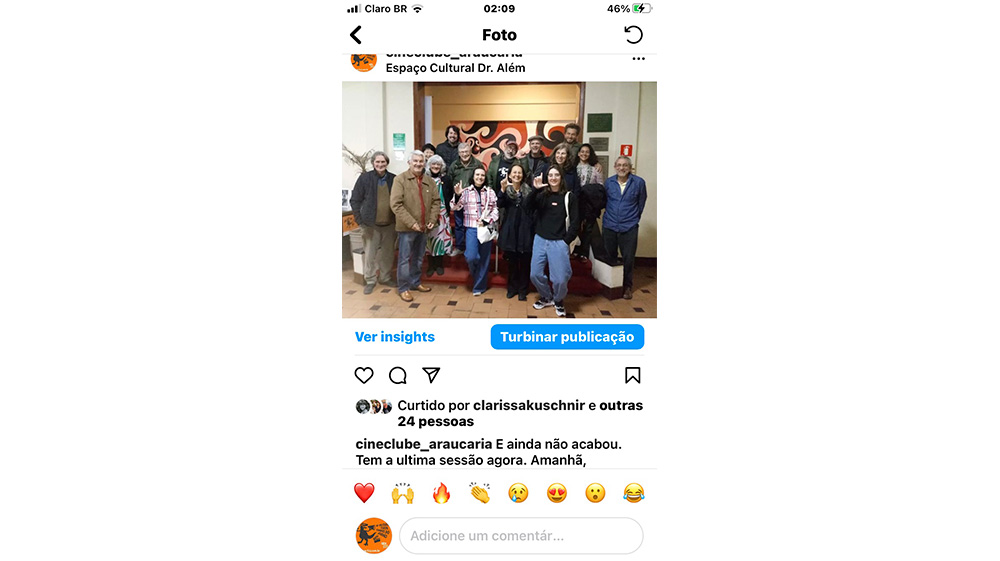This screenshot has height=561, width=1000.
Task: Open comments with the speech bubble icon
Action: click(x=398, y=375)
